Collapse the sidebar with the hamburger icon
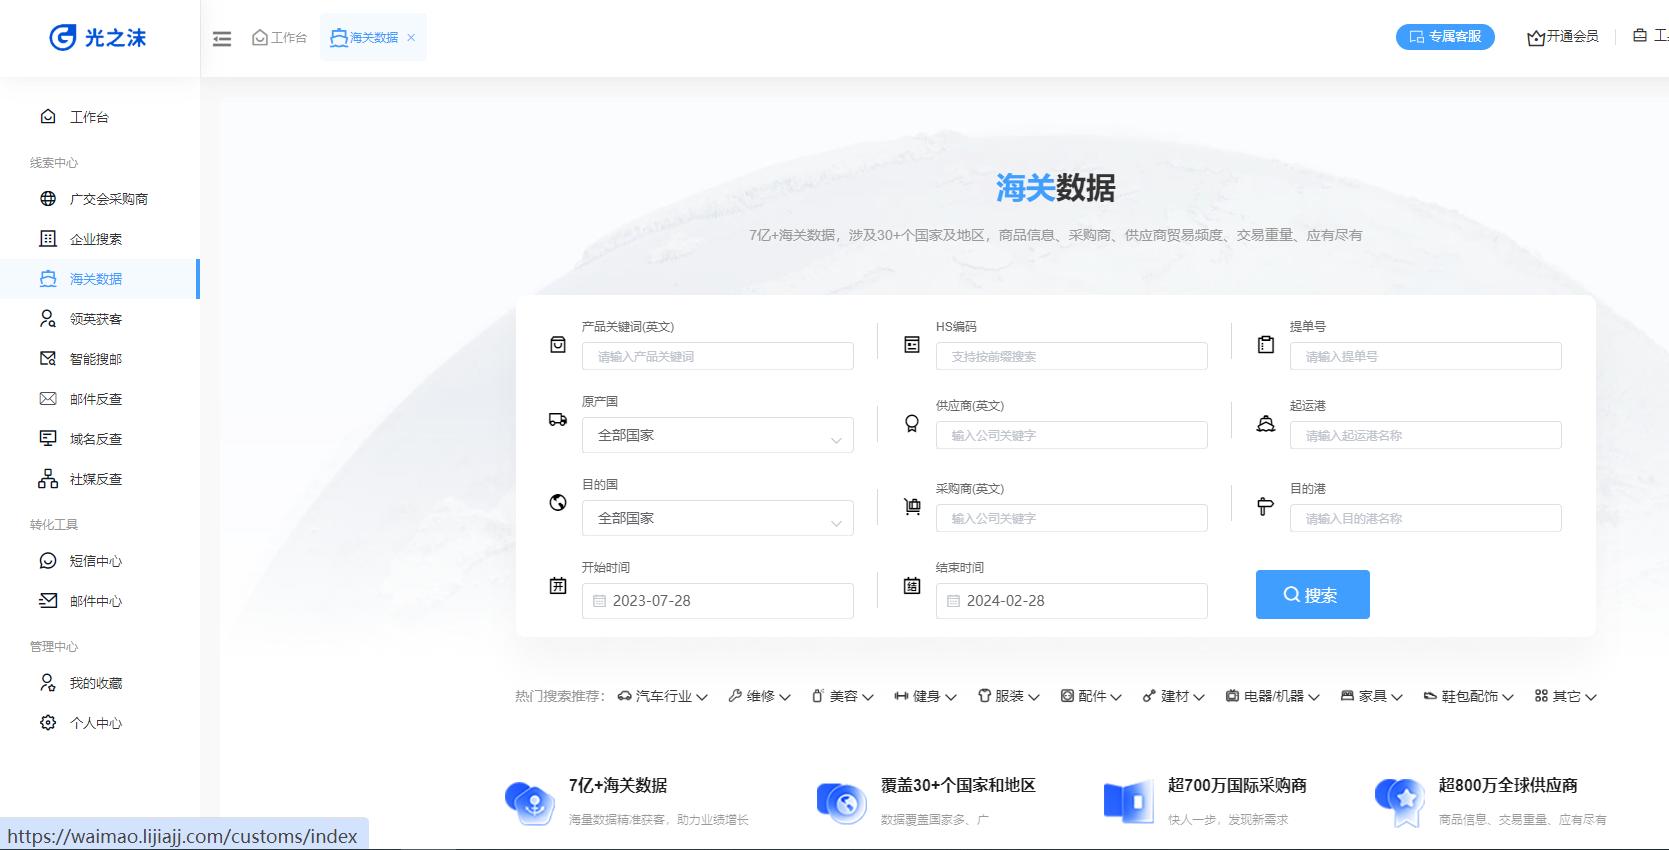Viewport: 1669px width, 850px height. point(222,38)
